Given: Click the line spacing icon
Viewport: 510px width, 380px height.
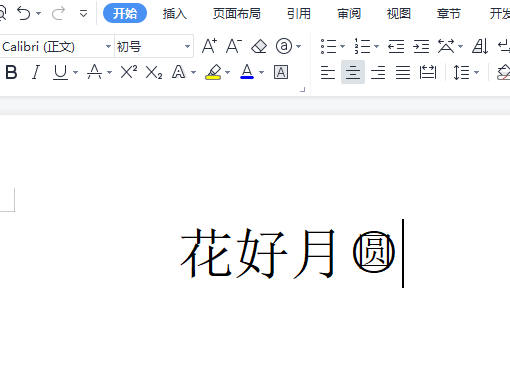Looking at the screenshot, I should [x=461, y=72].
